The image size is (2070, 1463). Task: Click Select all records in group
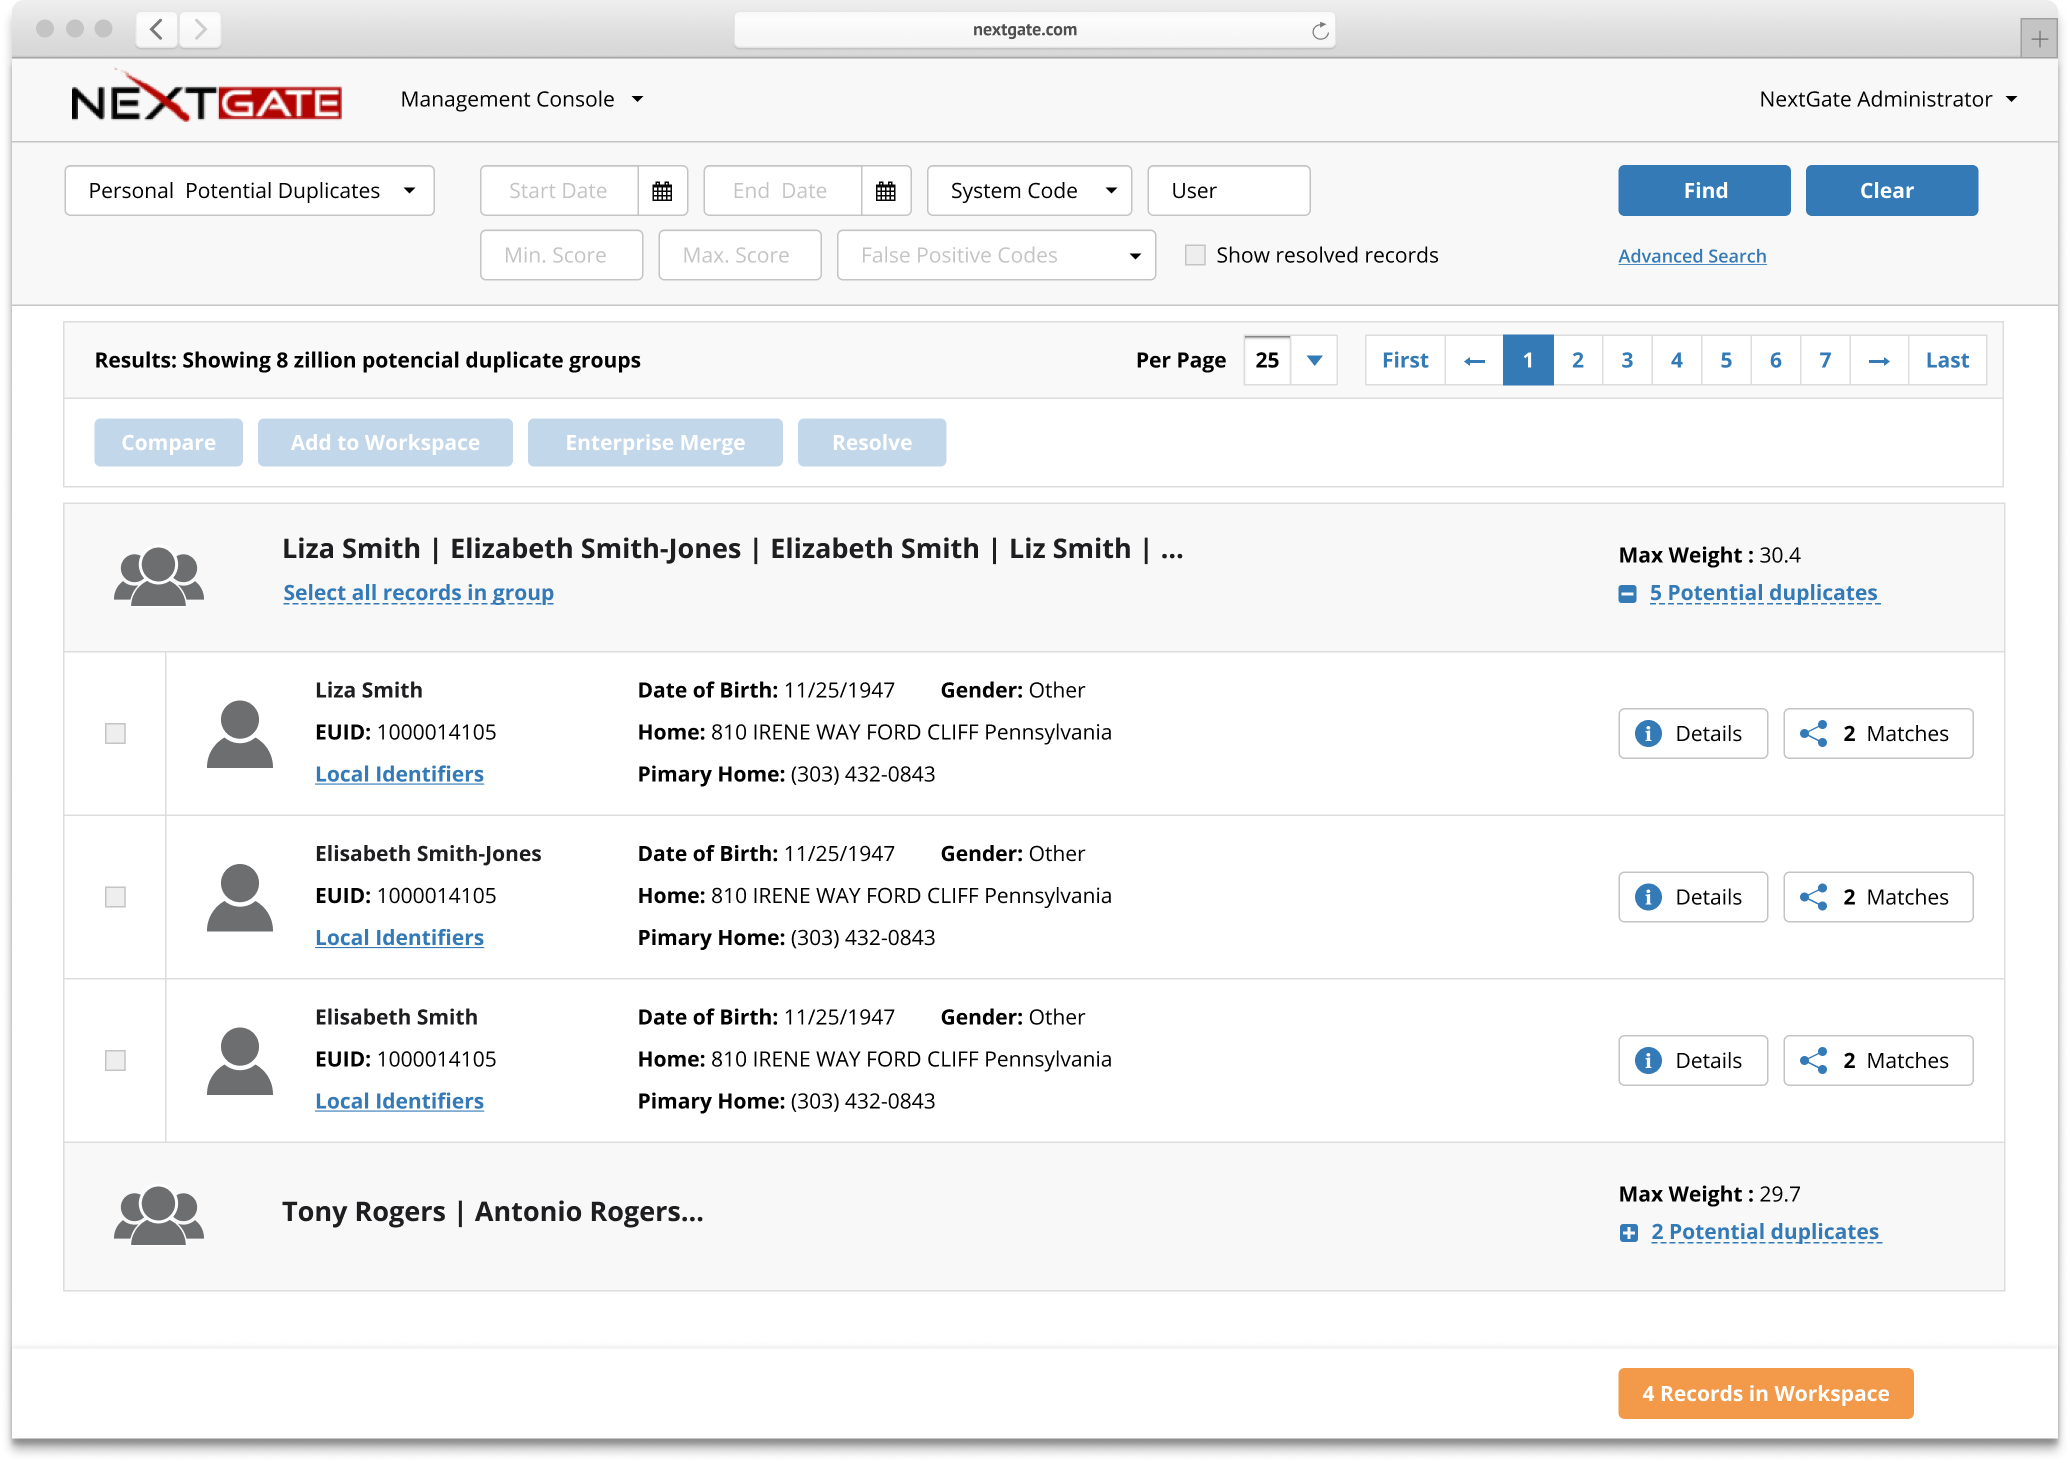418,593
